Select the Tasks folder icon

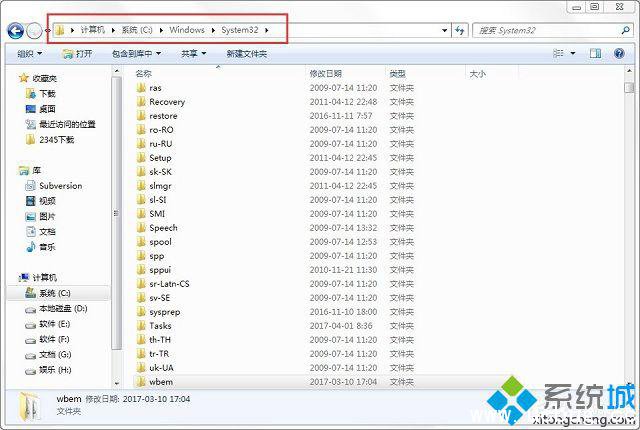[x=141, y=326]
